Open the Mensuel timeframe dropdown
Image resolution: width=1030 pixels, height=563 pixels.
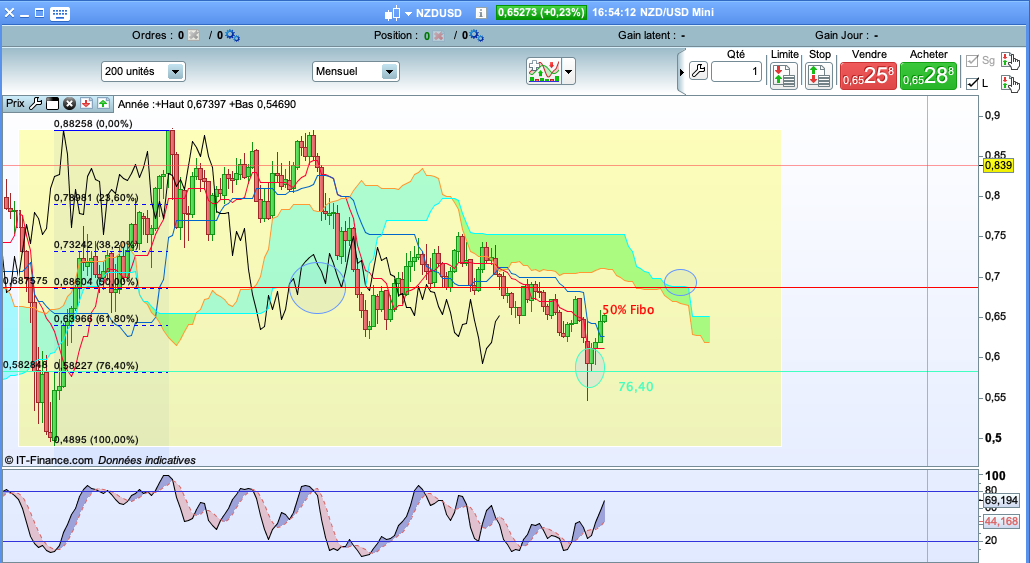click(x=355, y=72)
